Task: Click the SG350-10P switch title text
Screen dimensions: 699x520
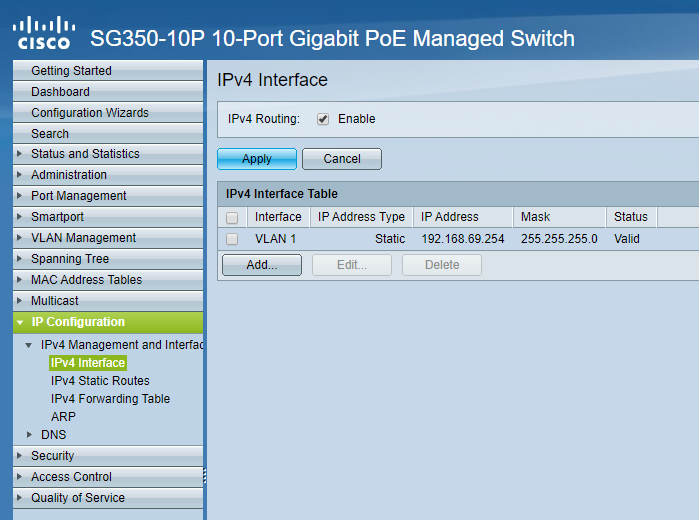Action: (x=332, y=38)
